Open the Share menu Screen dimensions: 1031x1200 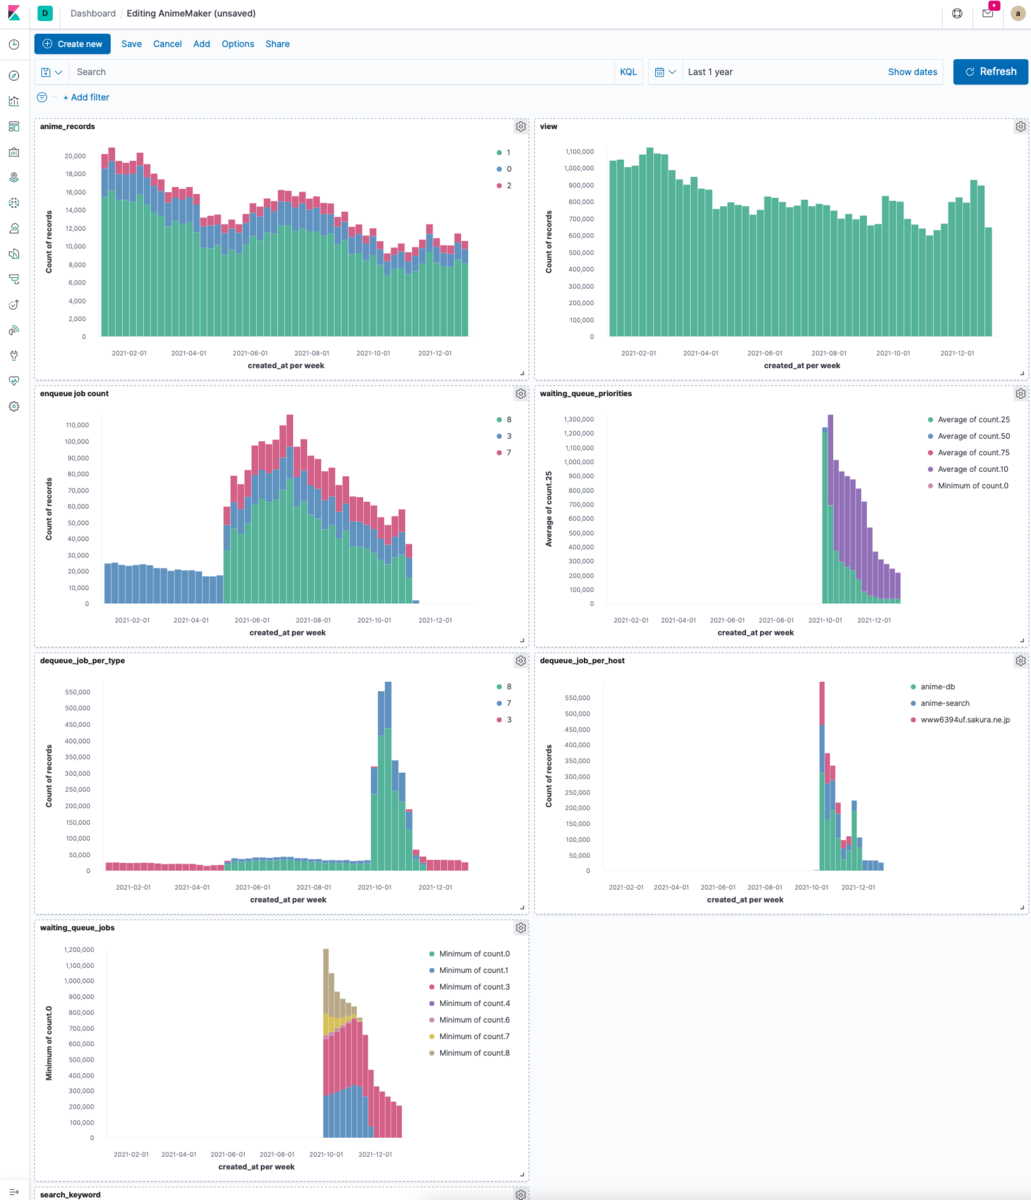tap(277, 44)
